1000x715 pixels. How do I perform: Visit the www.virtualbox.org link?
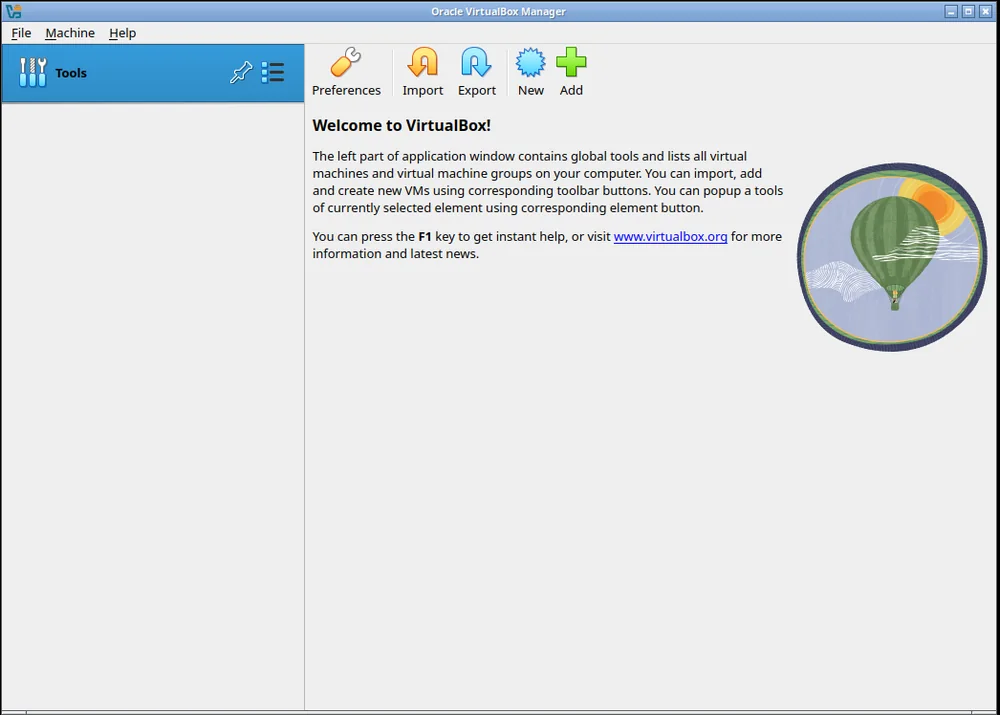[x=670, y=237]
